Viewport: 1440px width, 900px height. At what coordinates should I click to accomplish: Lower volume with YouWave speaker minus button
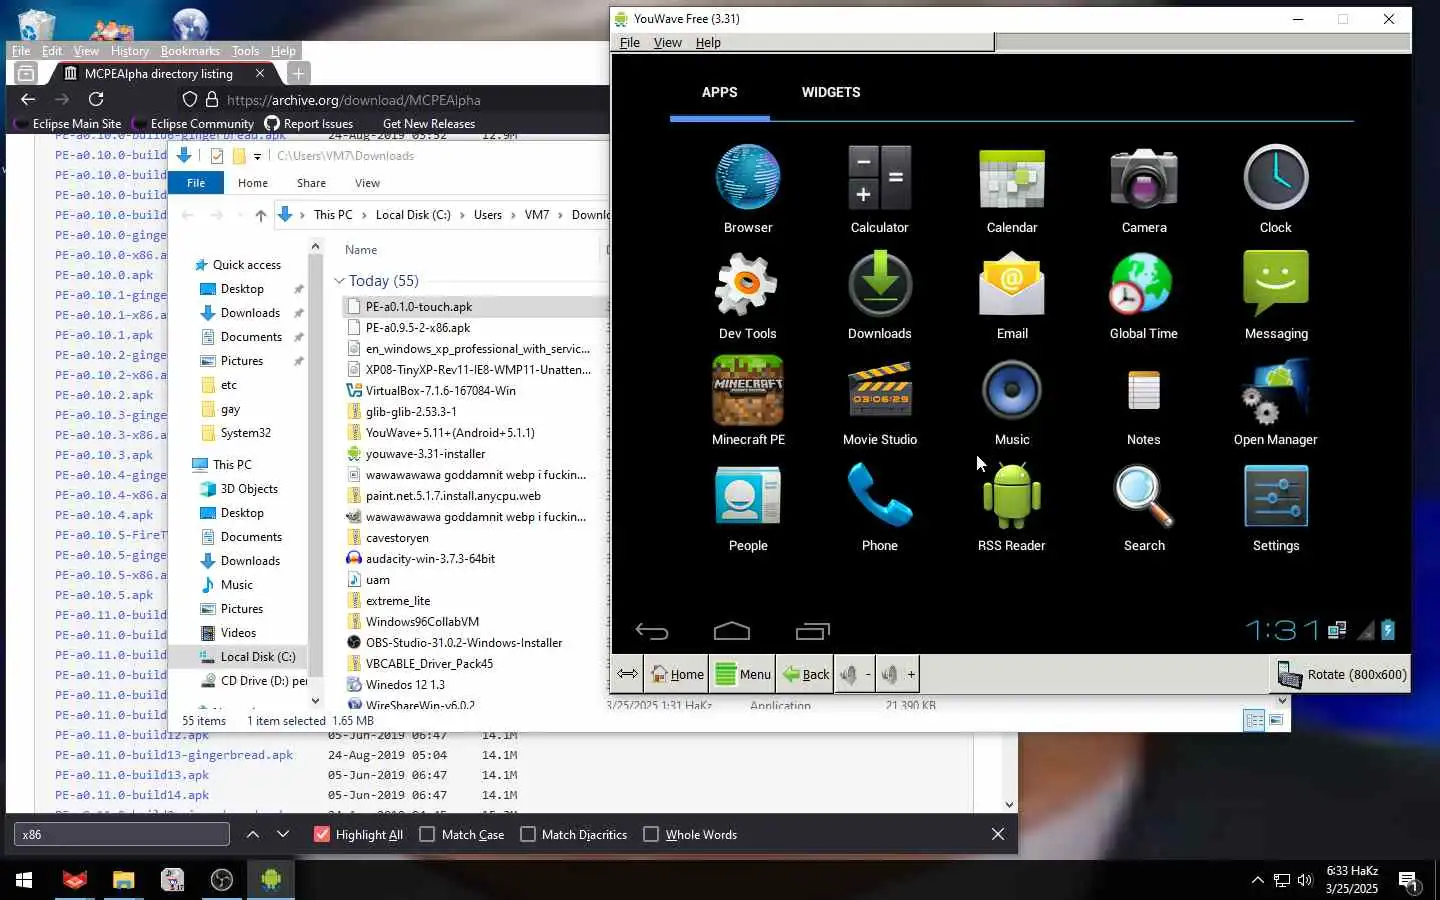click(x=856, y=674)
